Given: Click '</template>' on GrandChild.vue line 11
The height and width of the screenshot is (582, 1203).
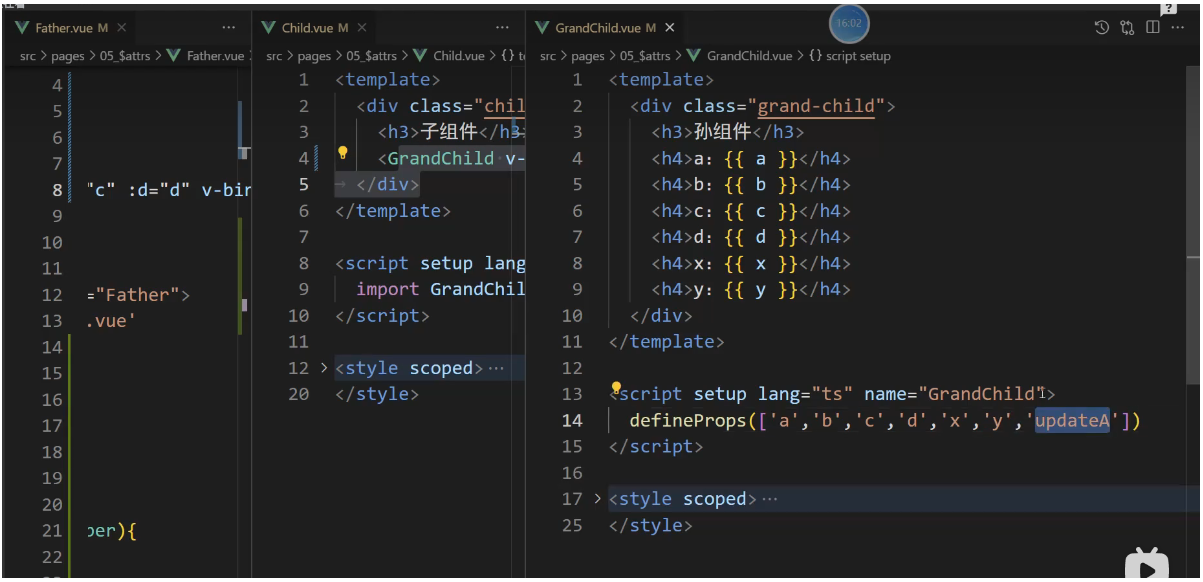Looking at the screenshot, I should 666,341.
